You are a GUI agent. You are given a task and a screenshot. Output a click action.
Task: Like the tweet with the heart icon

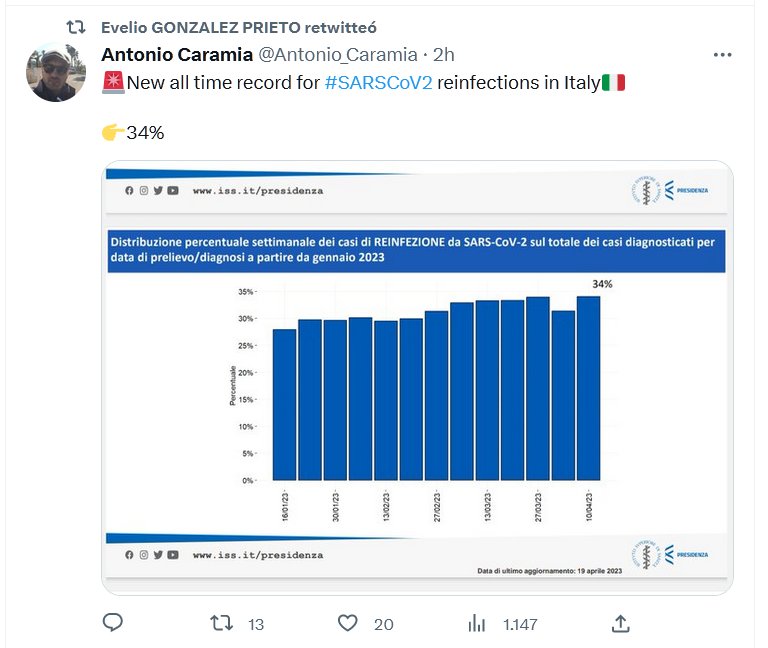pos(347,623)
